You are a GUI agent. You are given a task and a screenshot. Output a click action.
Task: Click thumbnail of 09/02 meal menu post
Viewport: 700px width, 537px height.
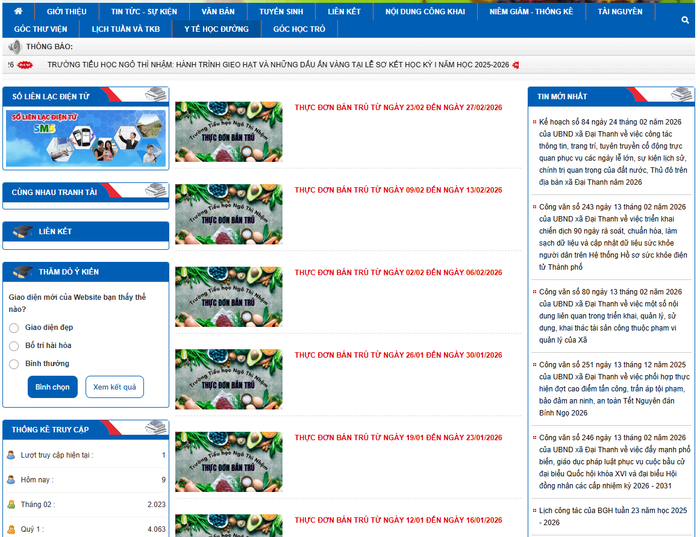229,214
